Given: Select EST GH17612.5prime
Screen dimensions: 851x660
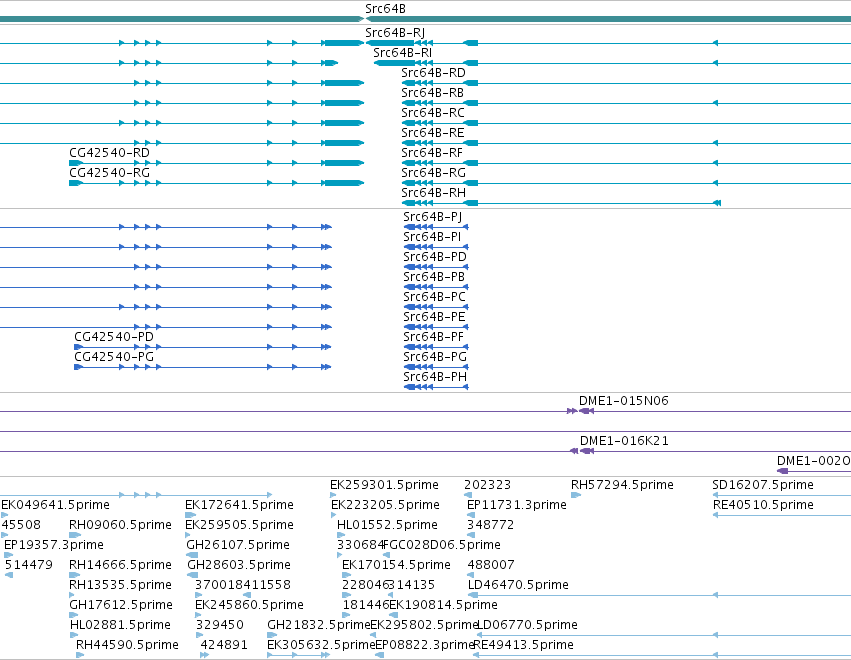Looking at the screenshot, I should 120,605.
